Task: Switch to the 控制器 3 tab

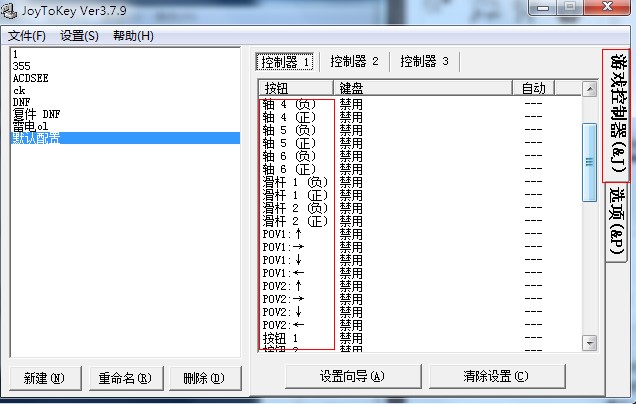Action: [x=424, y=62]
